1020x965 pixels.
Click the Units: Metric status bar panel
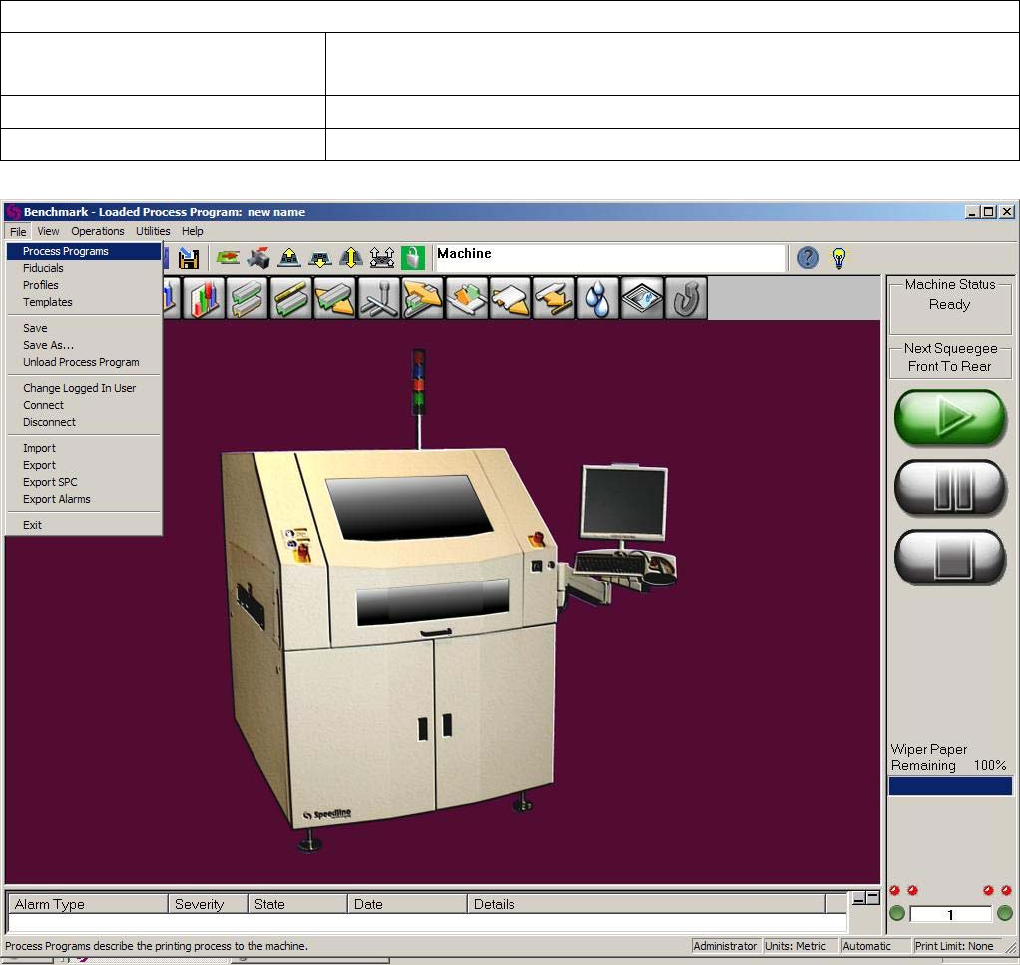(x=797, y=946)
